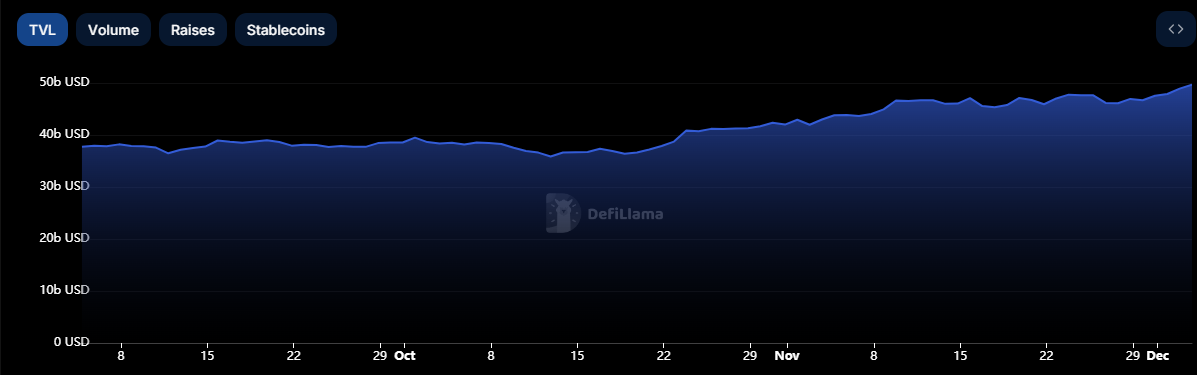Screen dimensions: 1197x375
Task: Open the Stablecoins tab
Action: click(x=286, y=30)
